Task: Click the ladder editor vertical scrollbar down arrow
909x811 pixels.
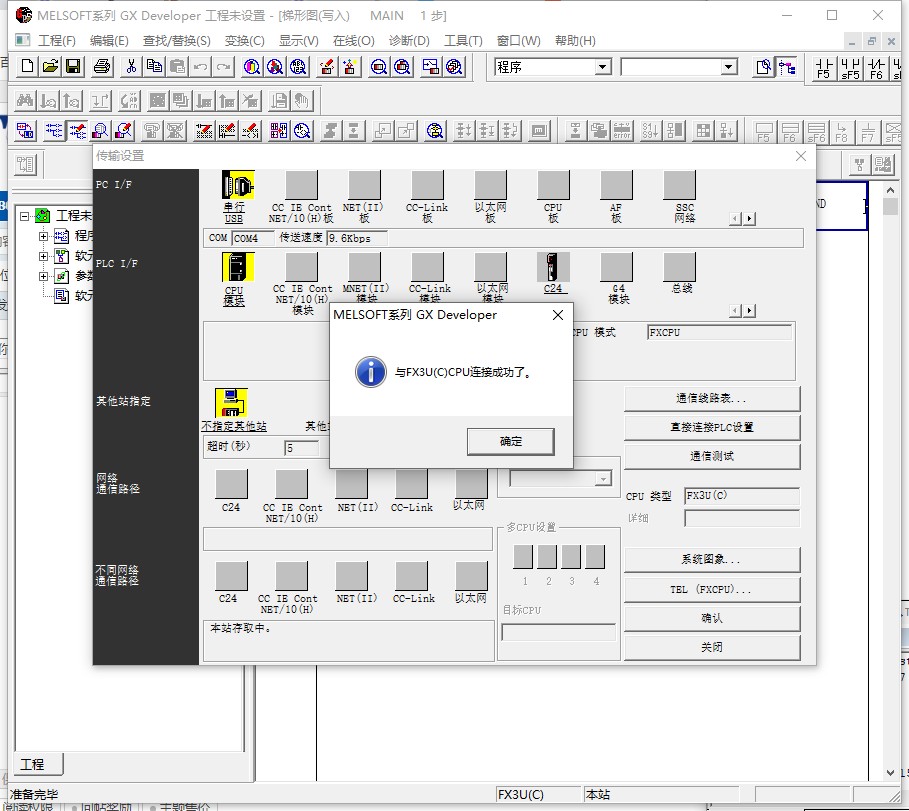Action: click(890, 772)
